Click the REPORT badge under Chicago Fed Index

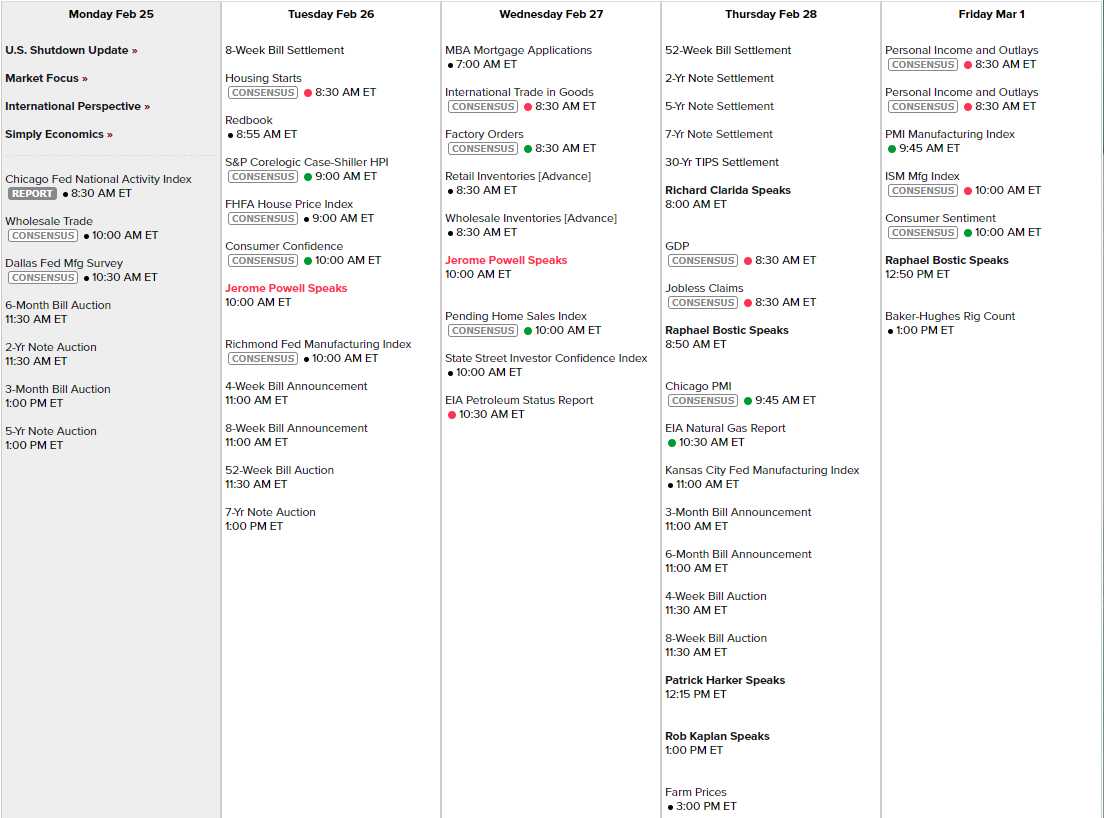coord(33,193)
